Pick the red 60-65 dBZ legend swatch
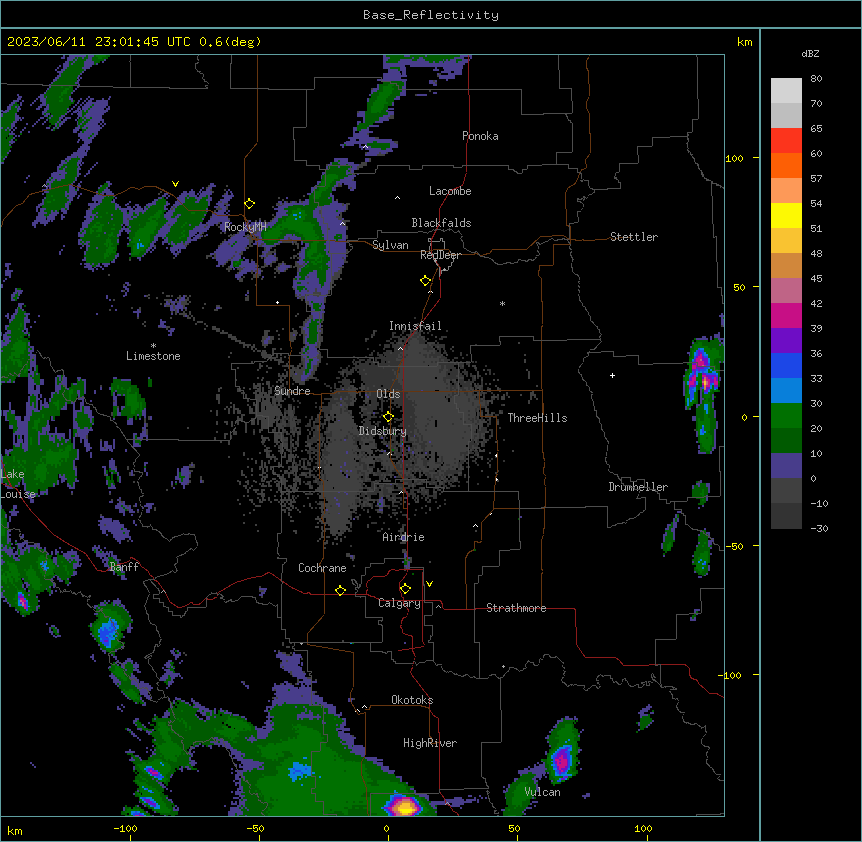 point(786,140)
